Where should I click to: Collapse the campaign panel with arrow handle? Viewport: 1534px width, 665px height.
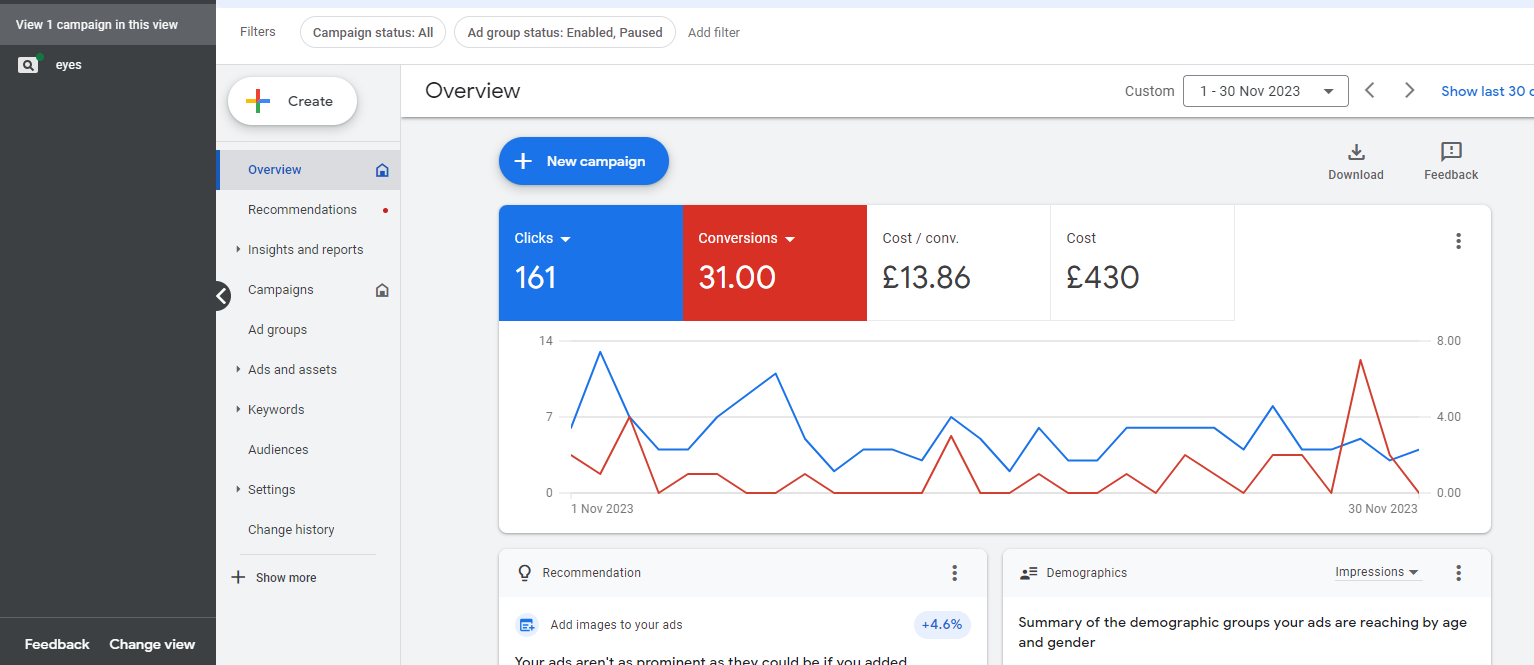tap(222, 295)
